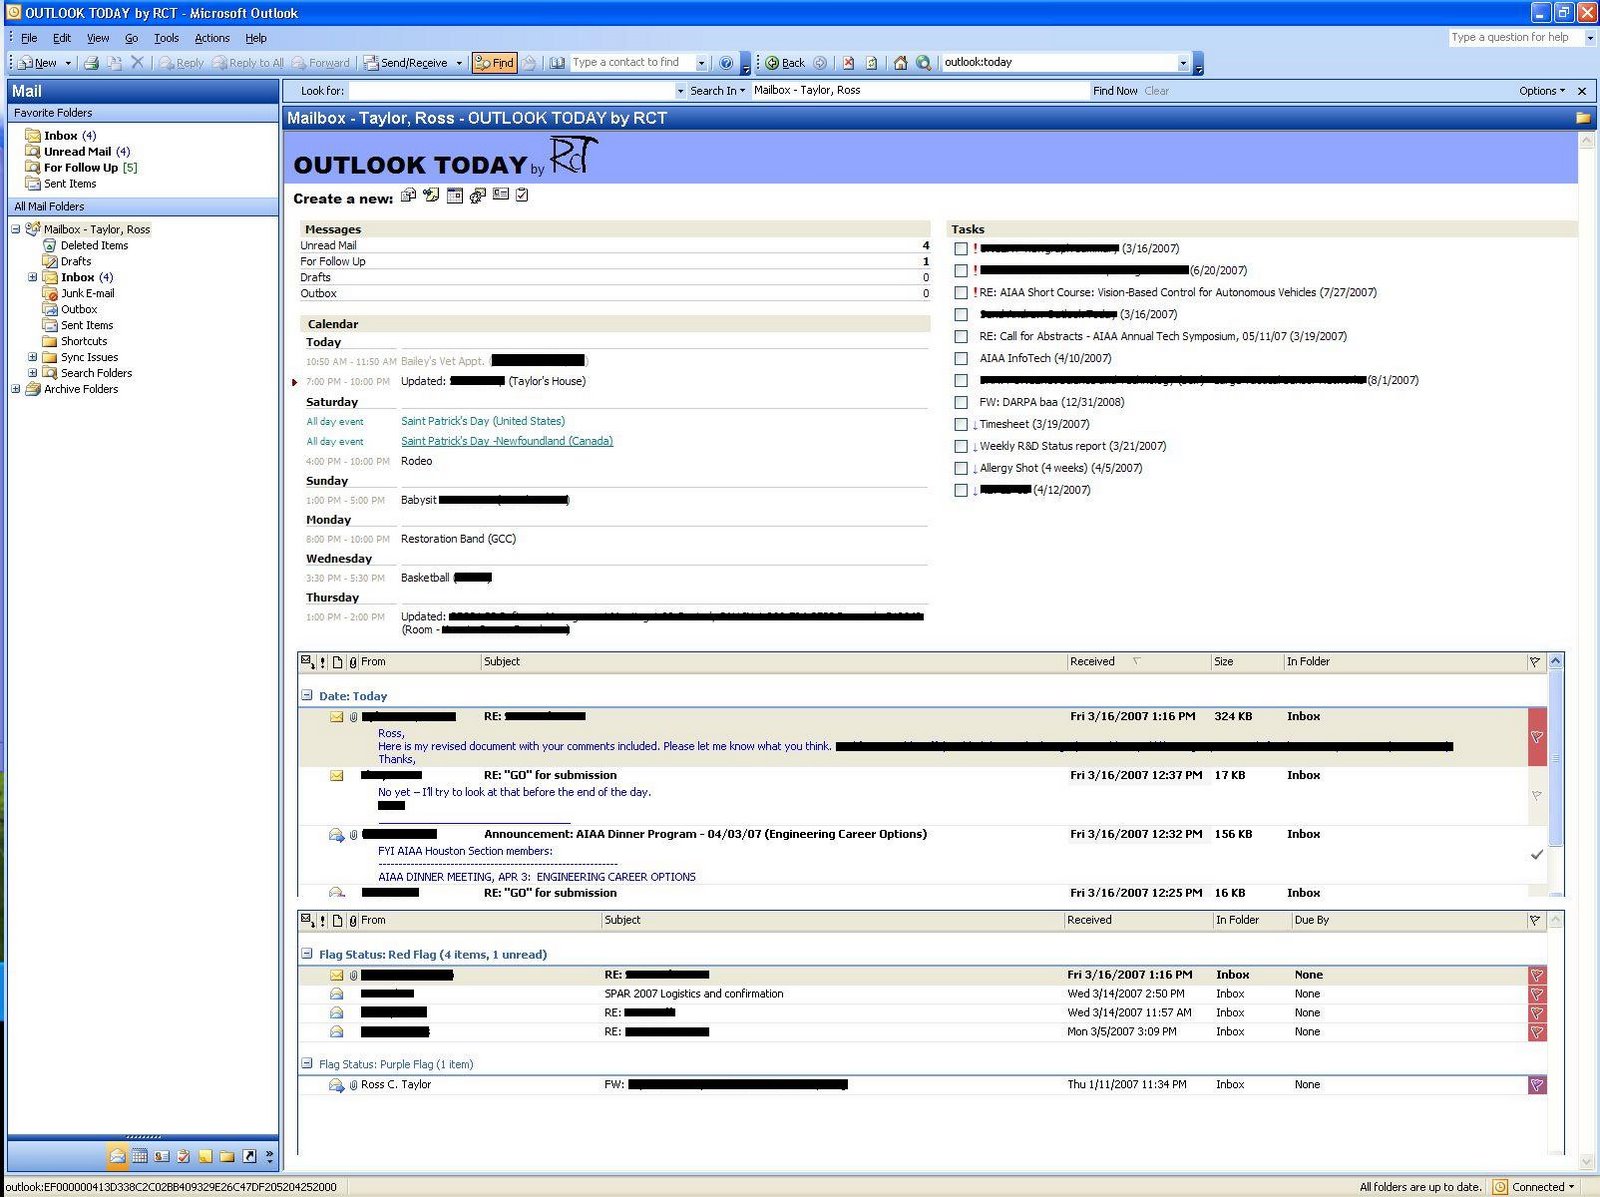1600x1197 pixels.
Task: Collapse the Date: Today group
Action: 308,695
